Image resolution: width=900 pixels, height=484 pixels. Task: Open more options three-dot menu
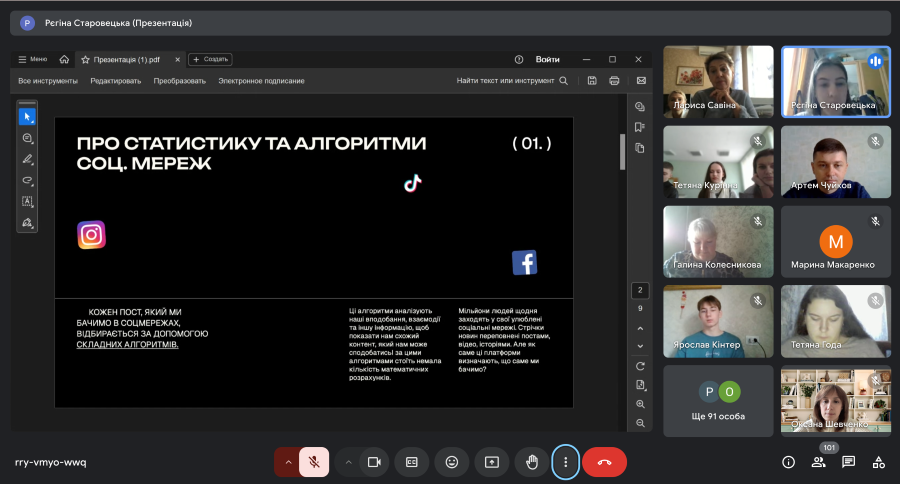565,462
